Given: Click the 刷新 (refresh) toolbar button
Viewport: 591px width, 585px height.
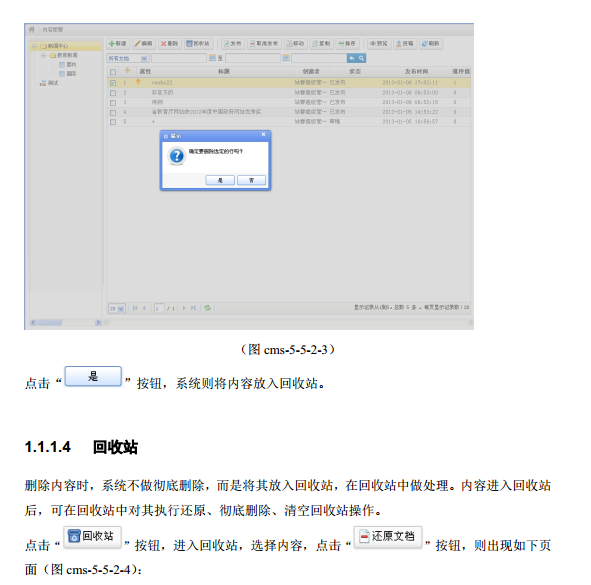Looking at the screenshot, I should 431,44.
